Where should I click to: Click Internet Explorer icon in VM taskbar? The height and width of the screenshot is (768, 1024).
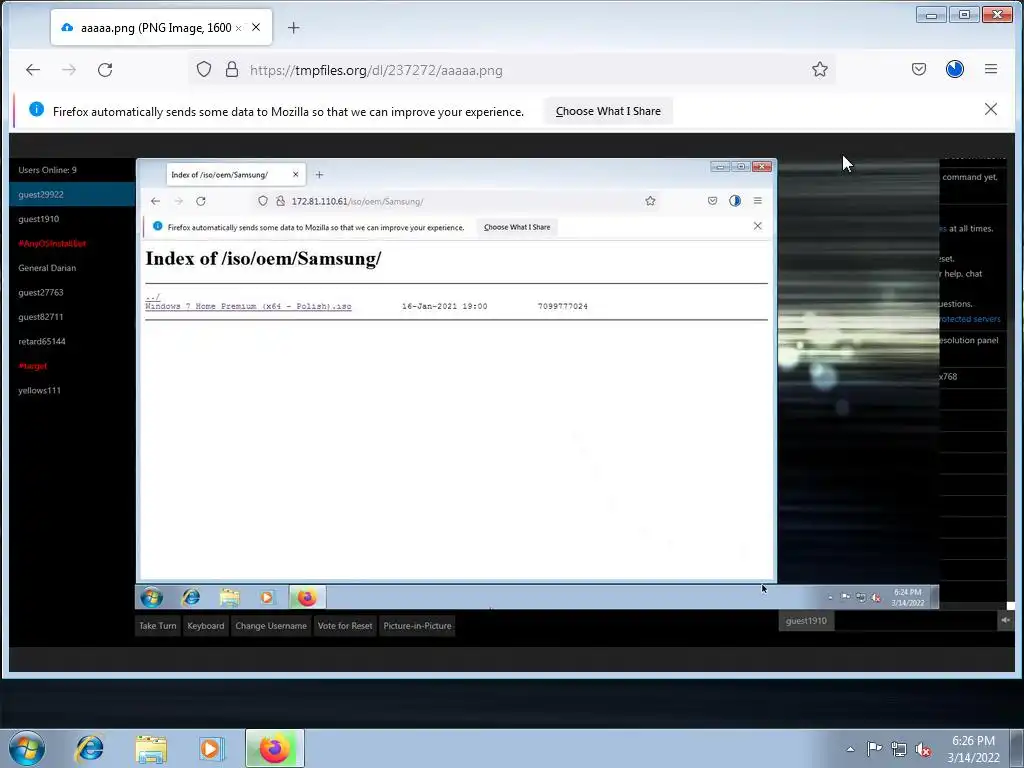pyautogui.click(x=191, y=597)
